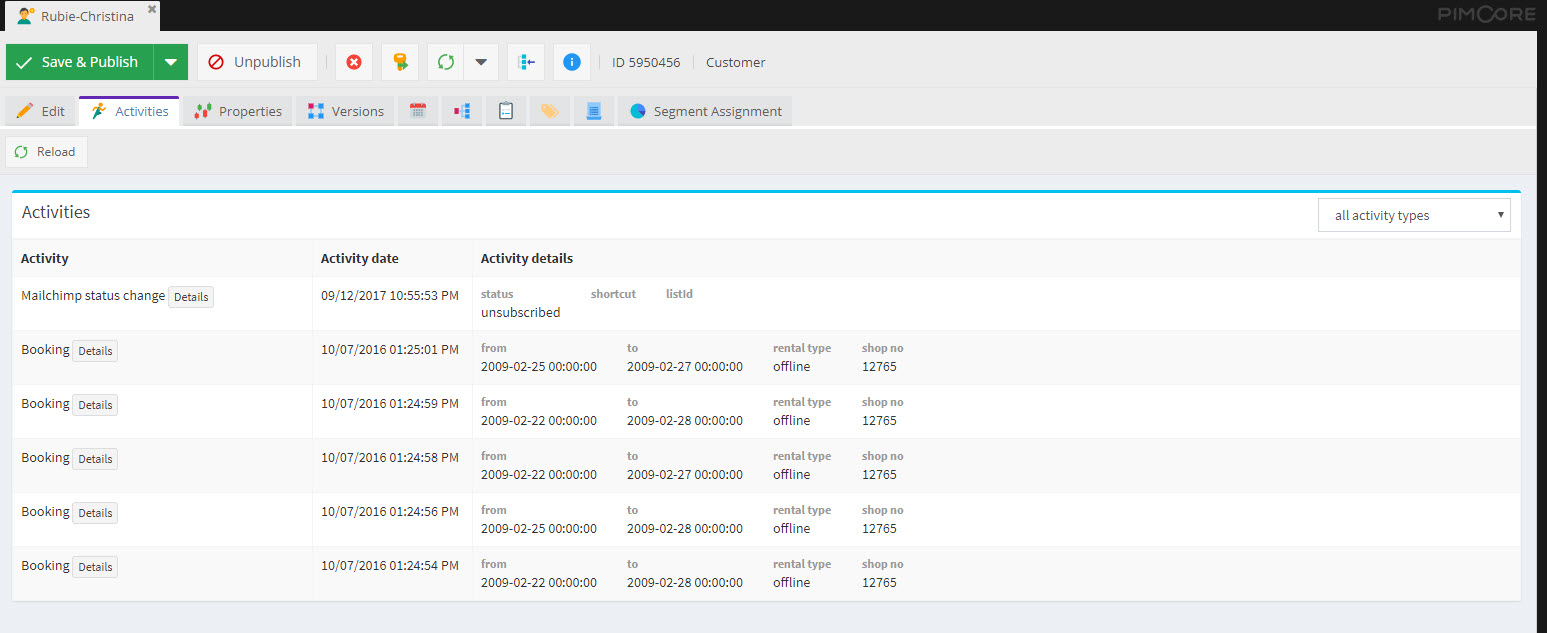Click the red delete icon in toolbar

pos(354,62)
